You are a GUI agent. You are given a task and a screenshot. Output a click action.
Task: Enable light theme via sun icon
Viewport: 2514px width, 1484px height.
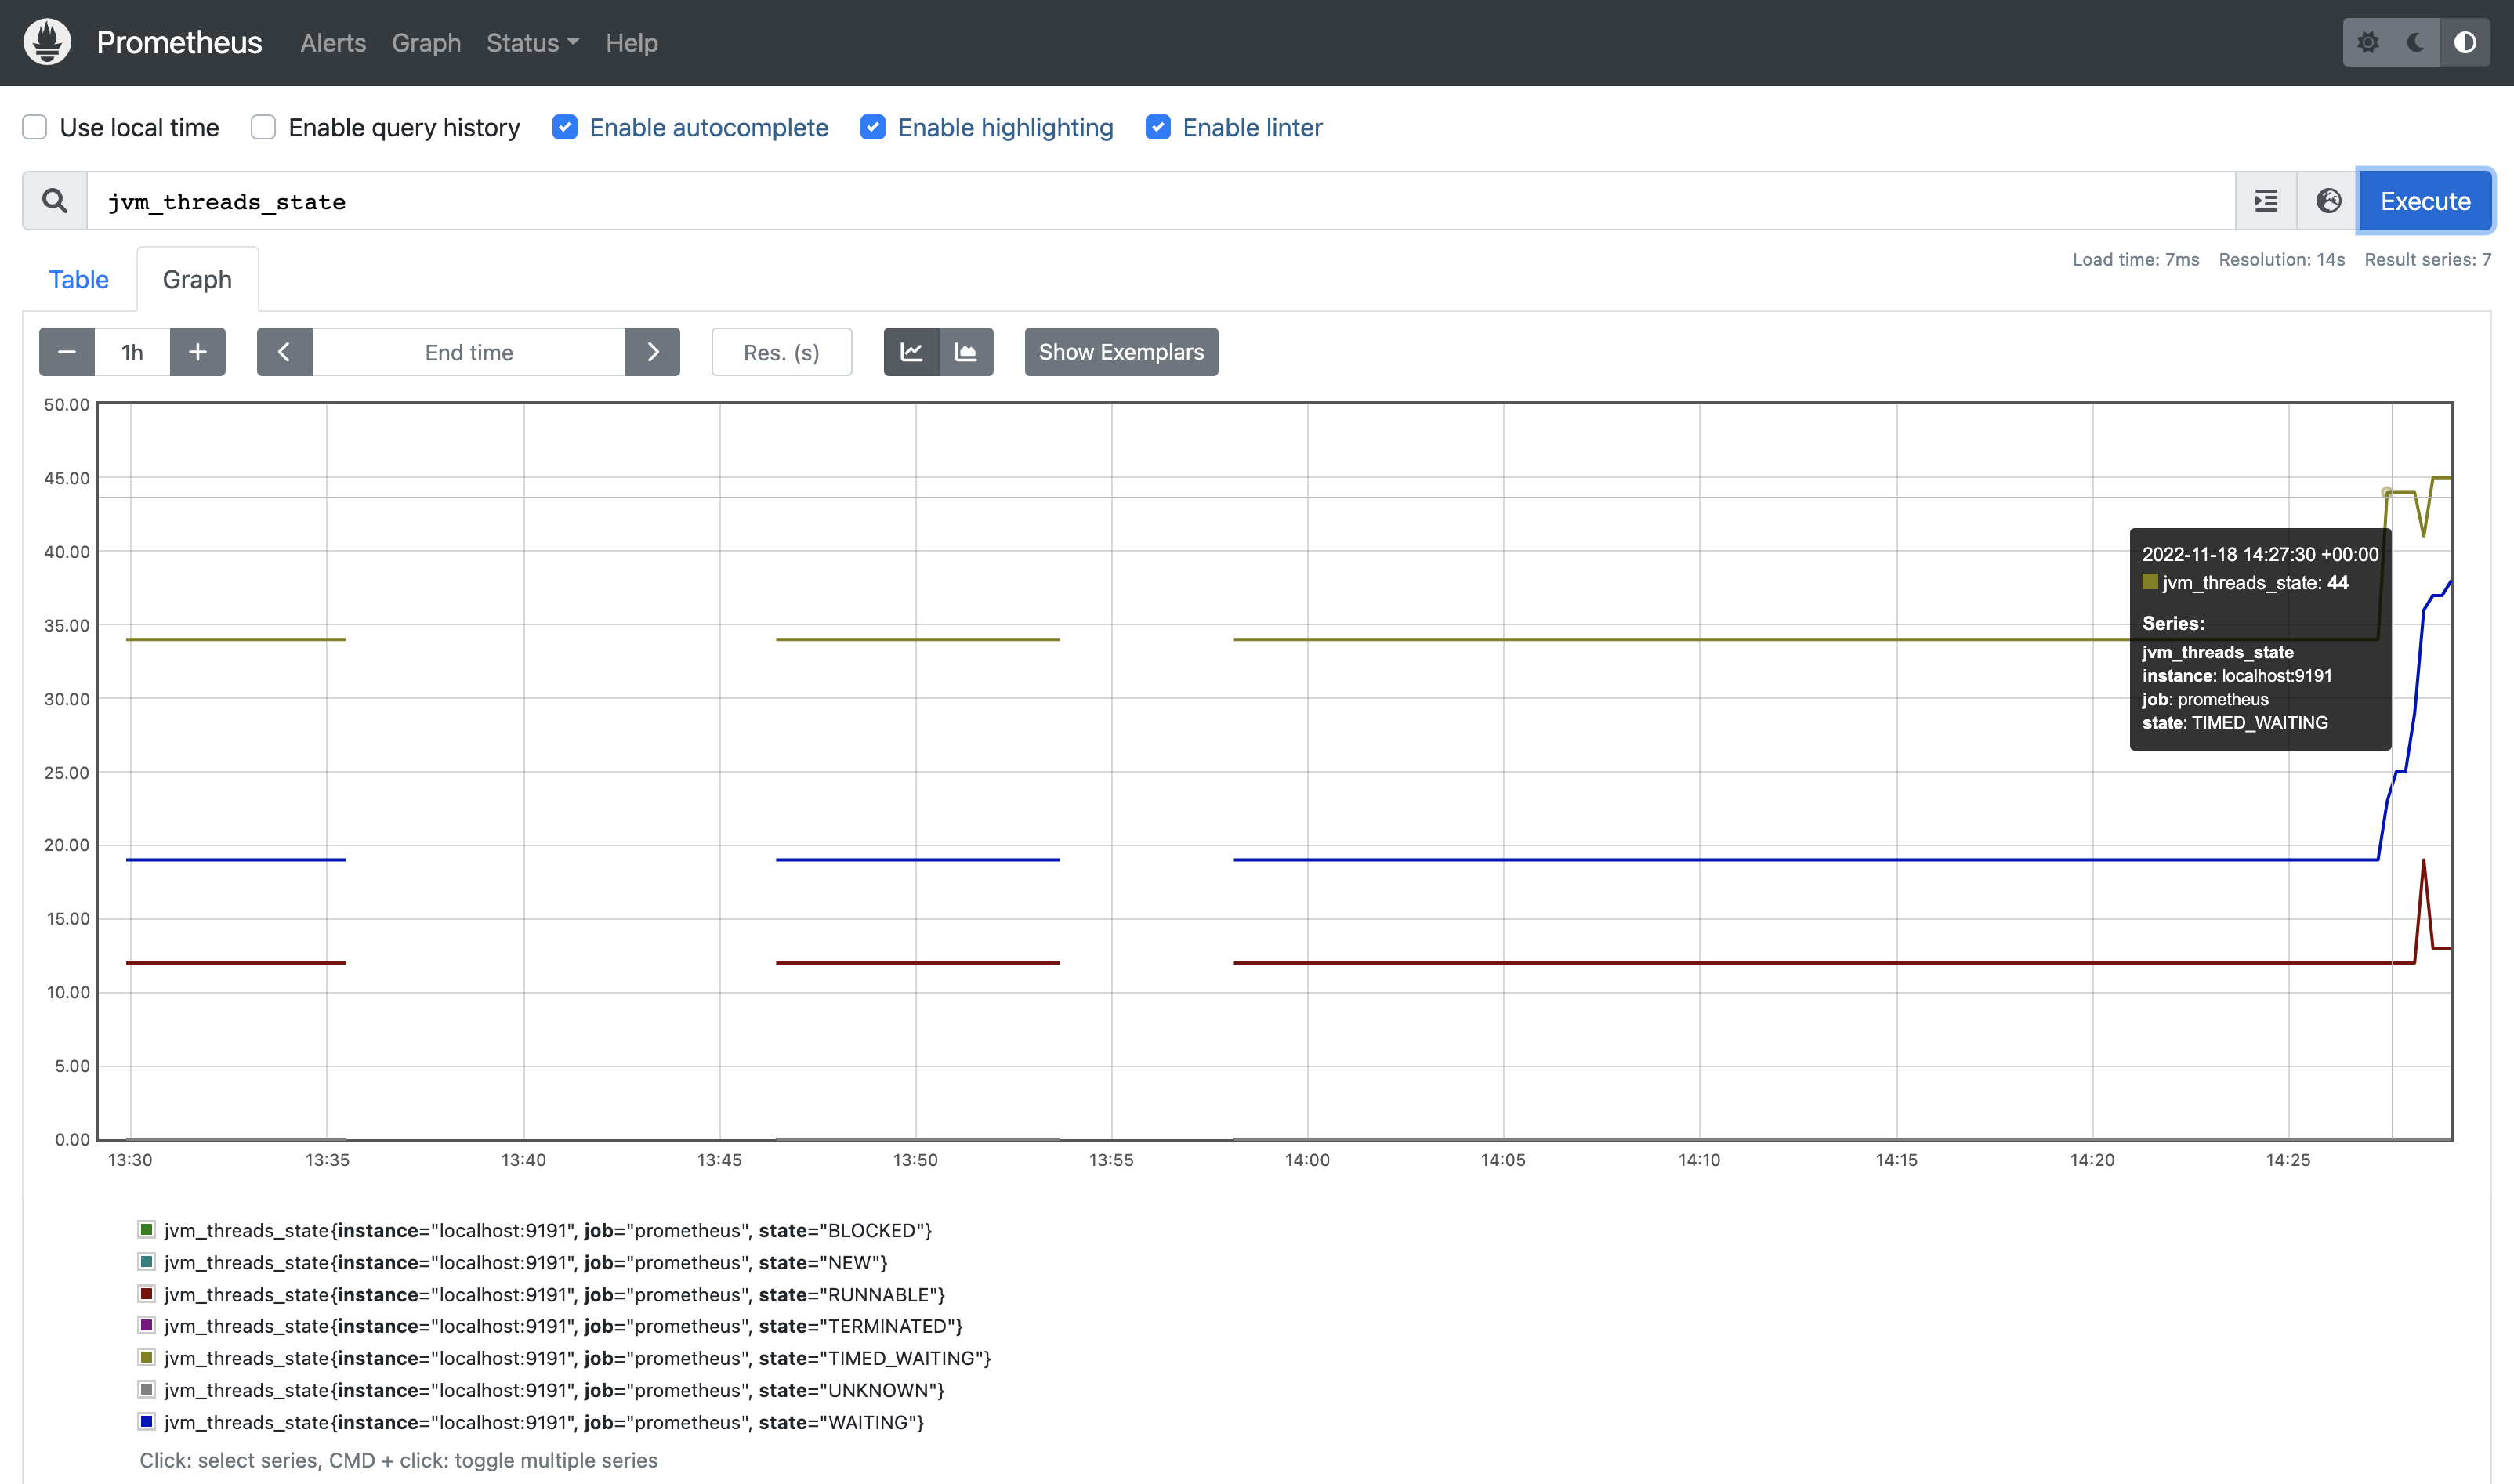click(x=2368, y=42)
